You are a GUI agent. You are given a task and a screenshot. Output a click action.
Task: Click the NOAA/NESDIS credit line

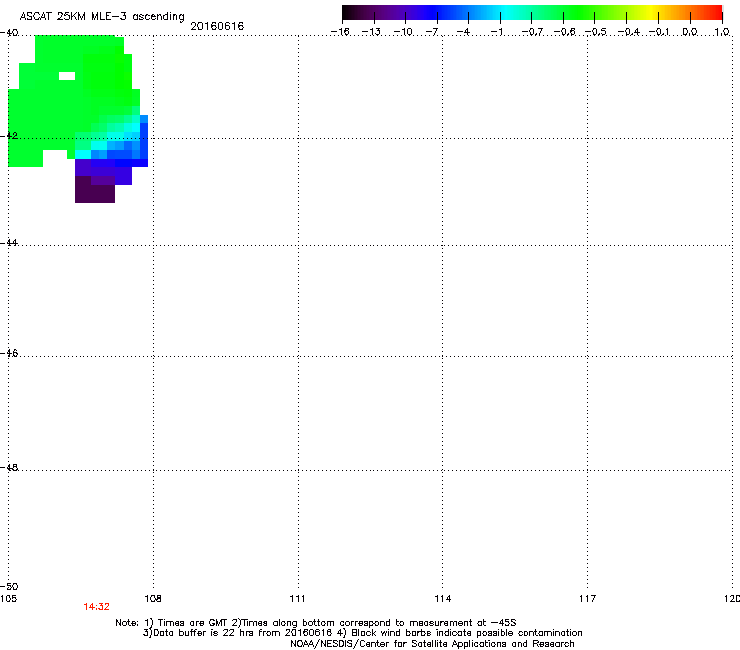tap(432, 644)
